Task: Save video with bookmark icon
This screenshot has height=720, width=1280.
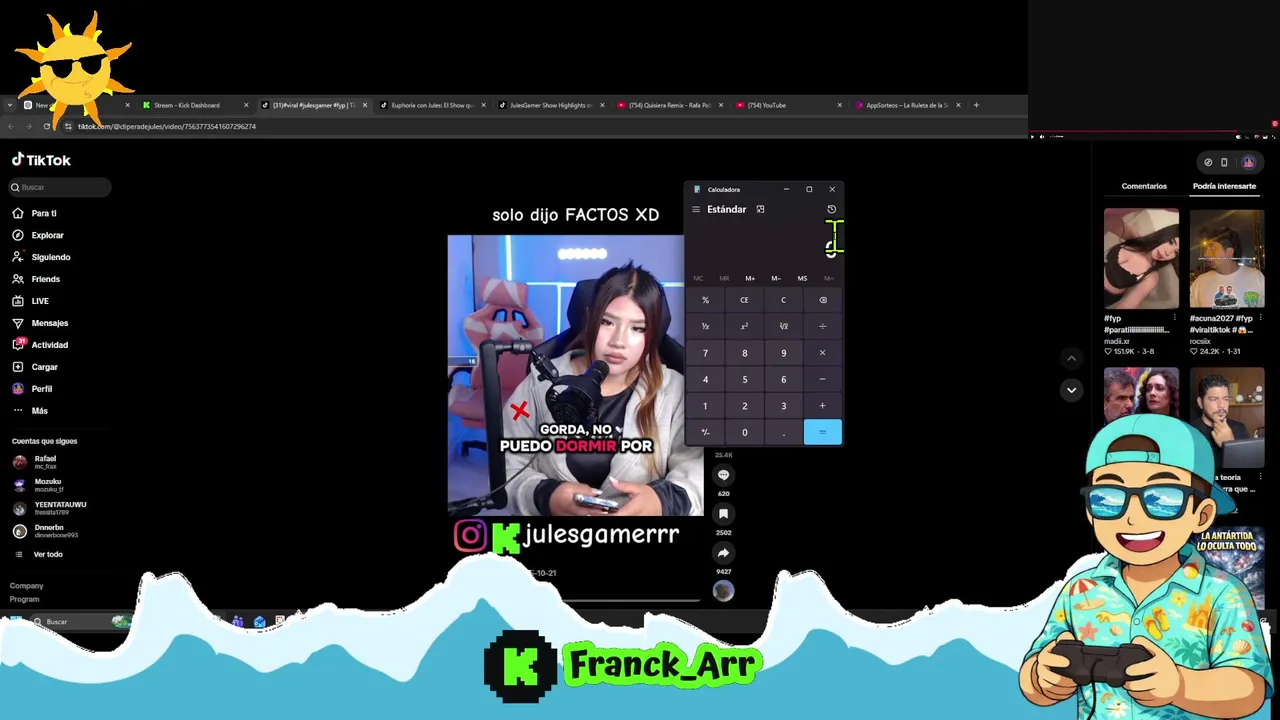Action: (723, 514)
